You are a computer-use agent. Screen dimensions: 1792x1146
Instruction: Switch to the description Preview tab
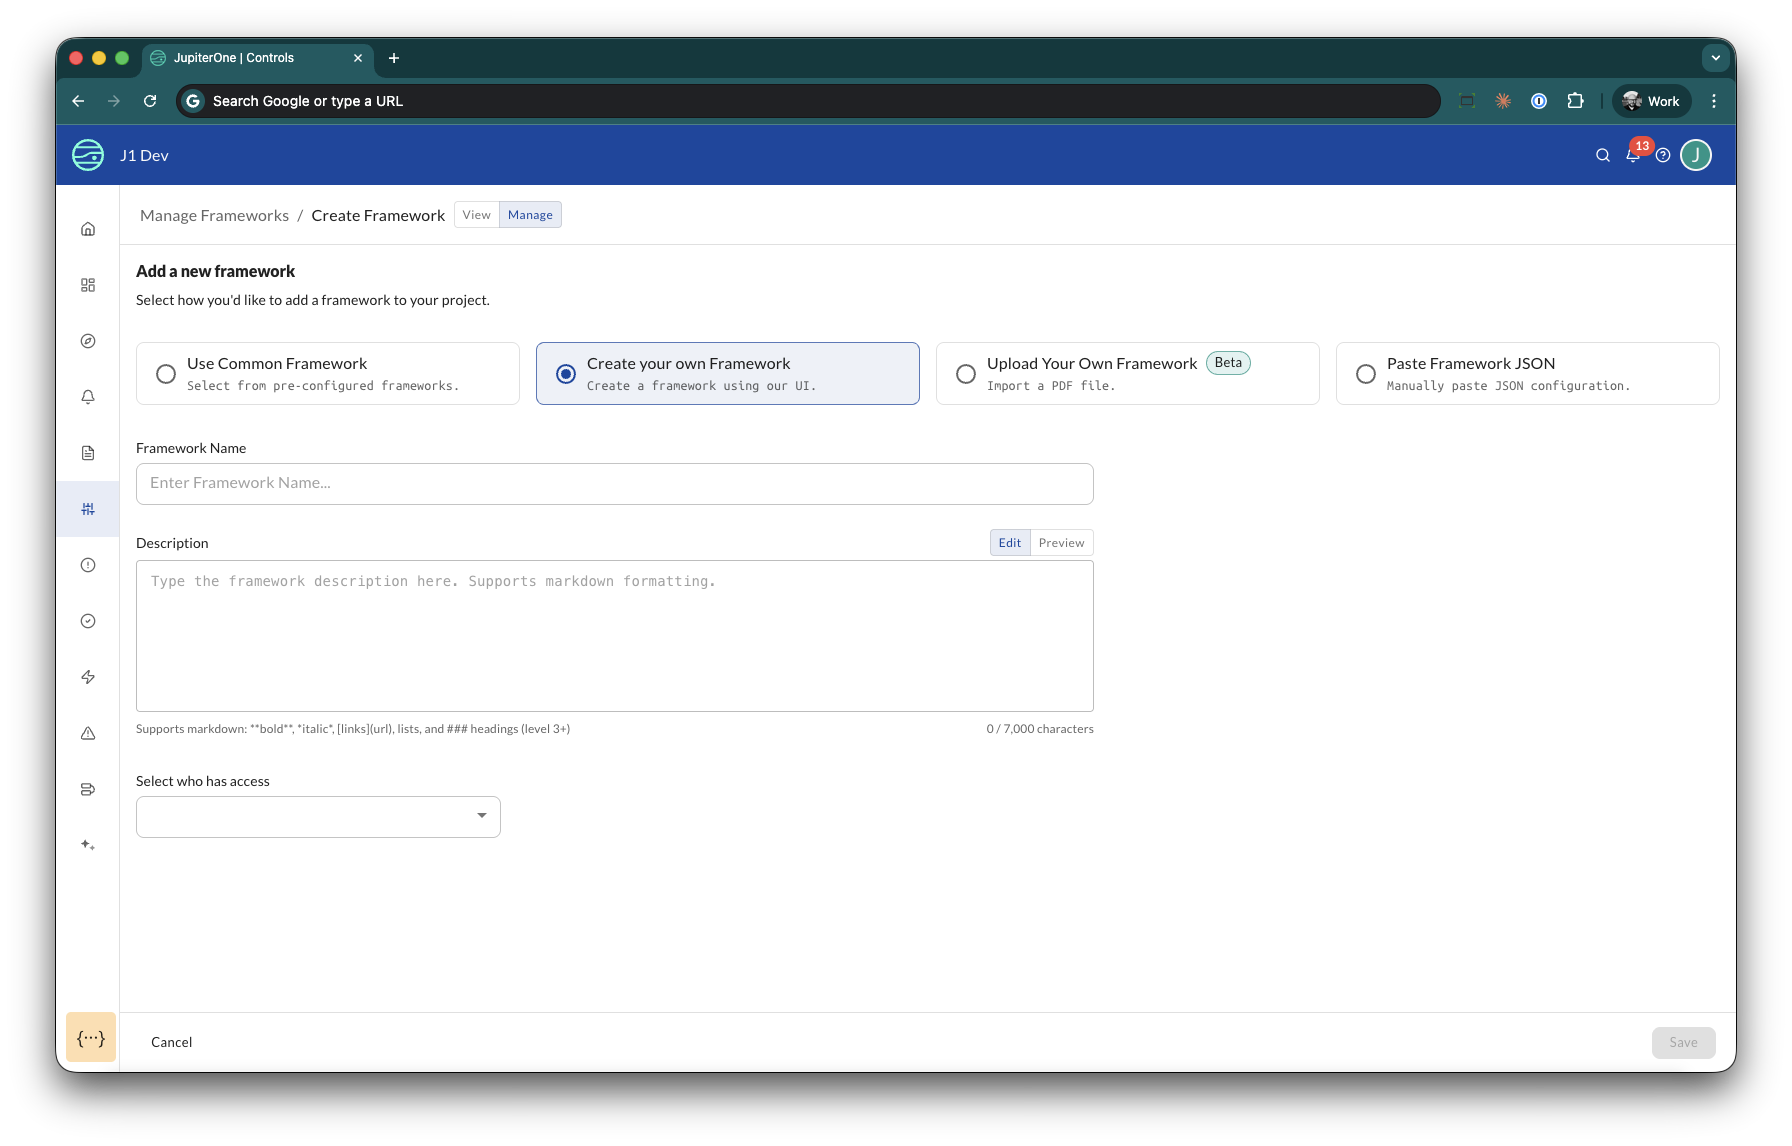(x=1060, y=542)
